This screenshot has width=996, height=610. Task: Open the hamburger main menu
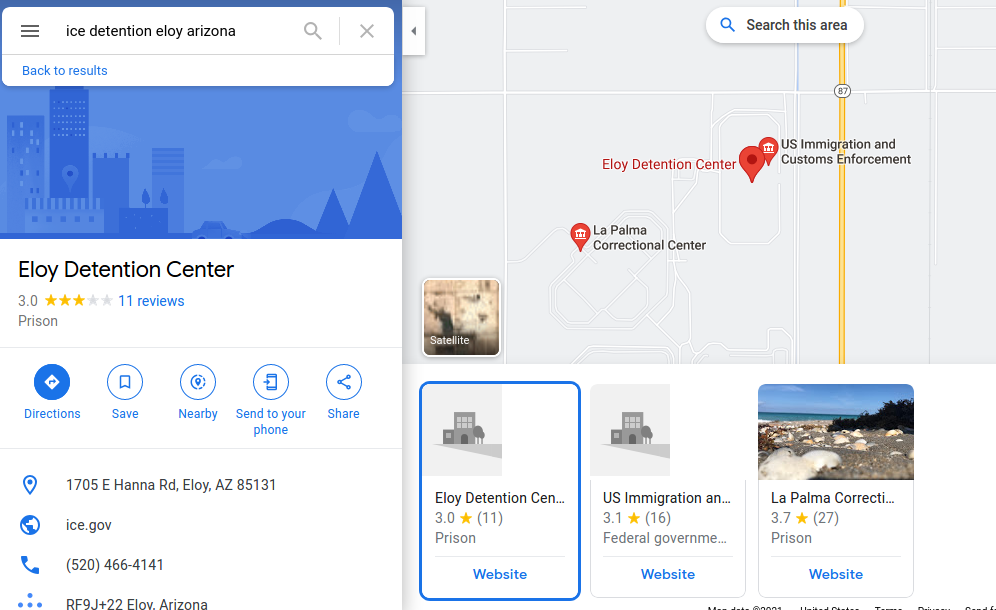[x=30, y=30]
